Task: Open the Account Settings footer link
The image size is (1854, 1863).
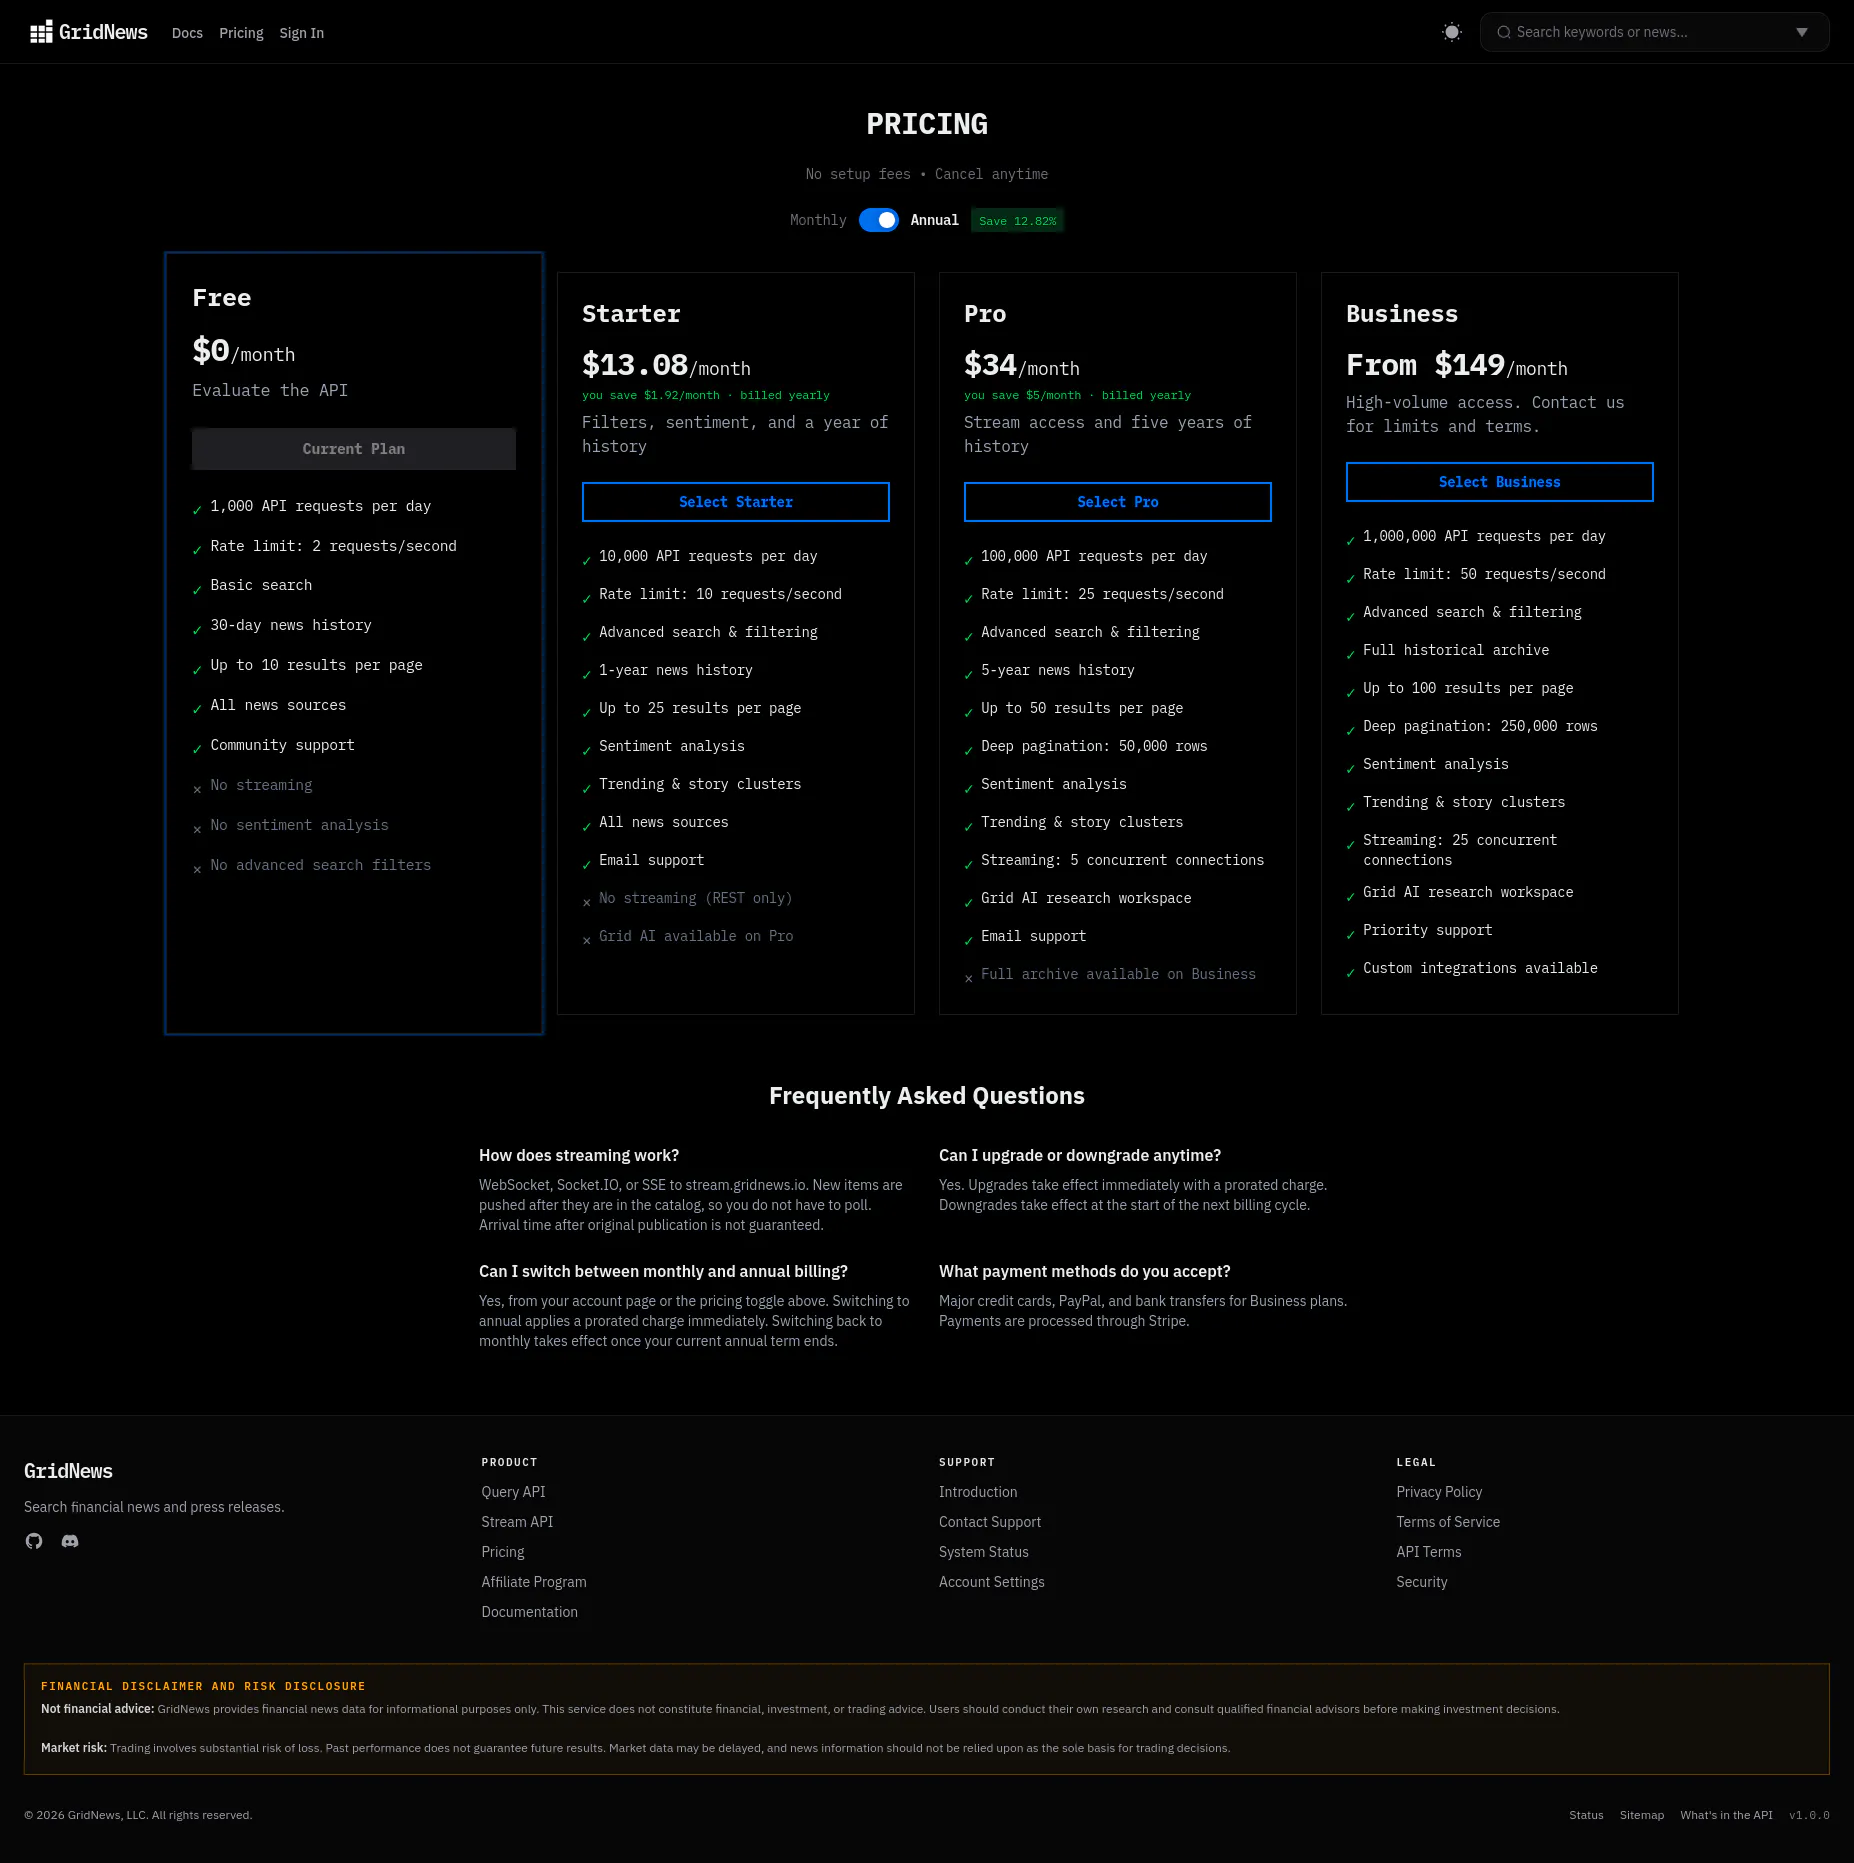Action: [991, 1582]
